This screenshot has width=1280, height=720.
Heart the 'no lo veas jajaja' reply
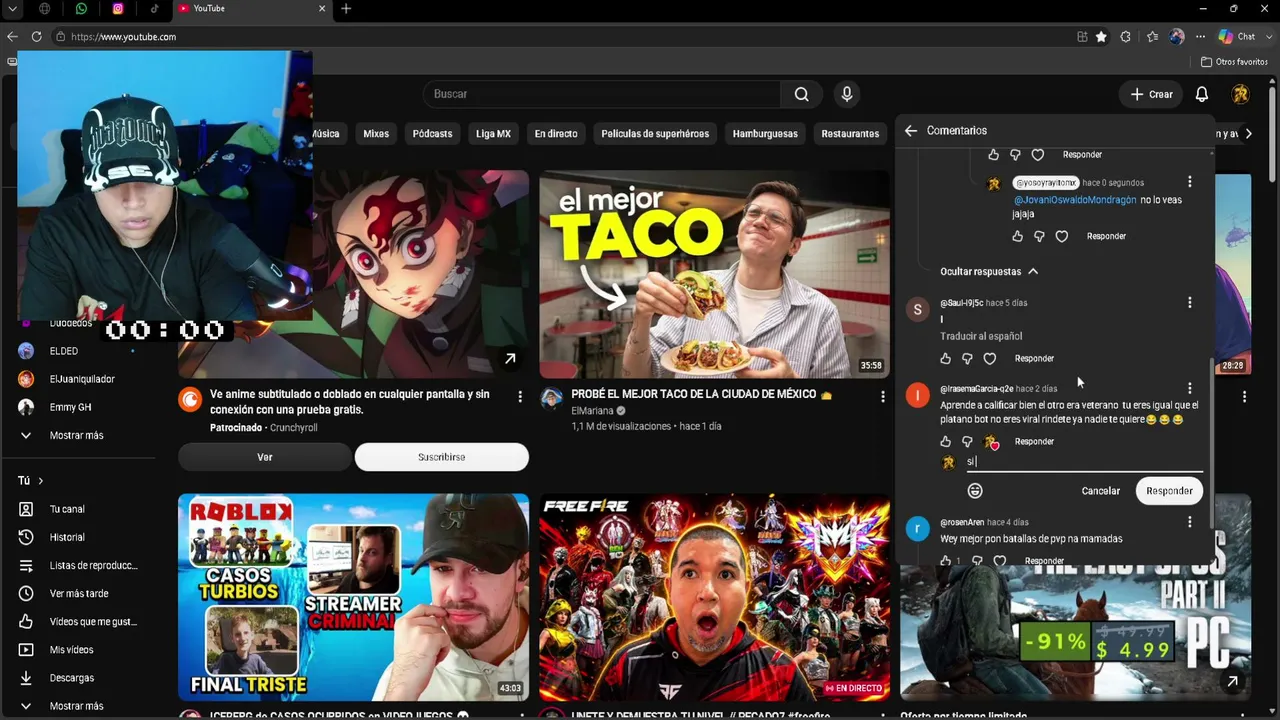tap(1062, 236)
